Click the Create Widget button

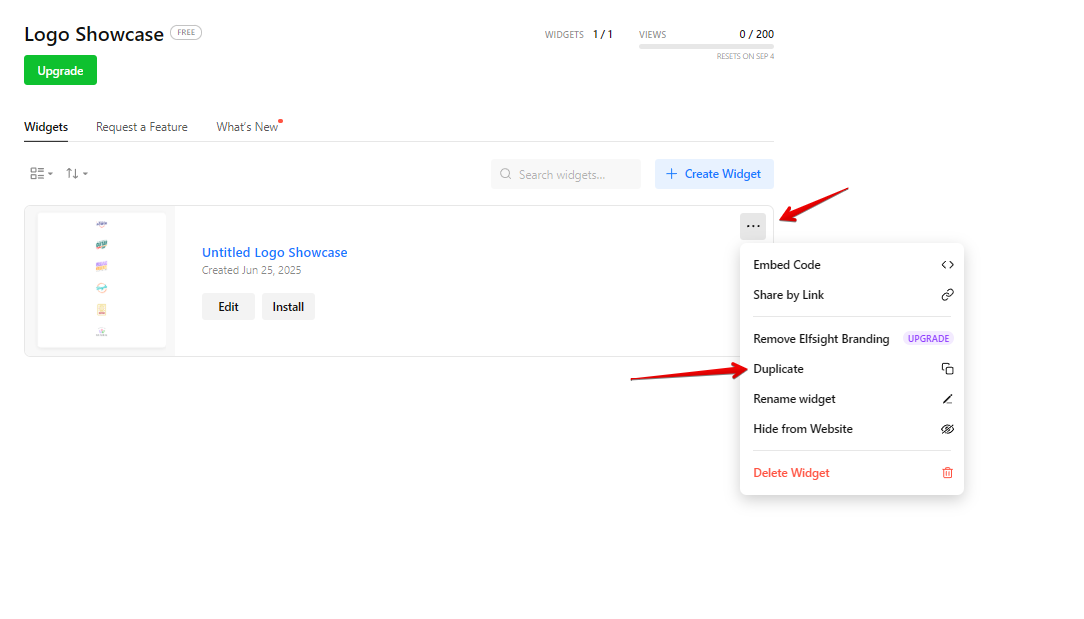click(714, 174)
